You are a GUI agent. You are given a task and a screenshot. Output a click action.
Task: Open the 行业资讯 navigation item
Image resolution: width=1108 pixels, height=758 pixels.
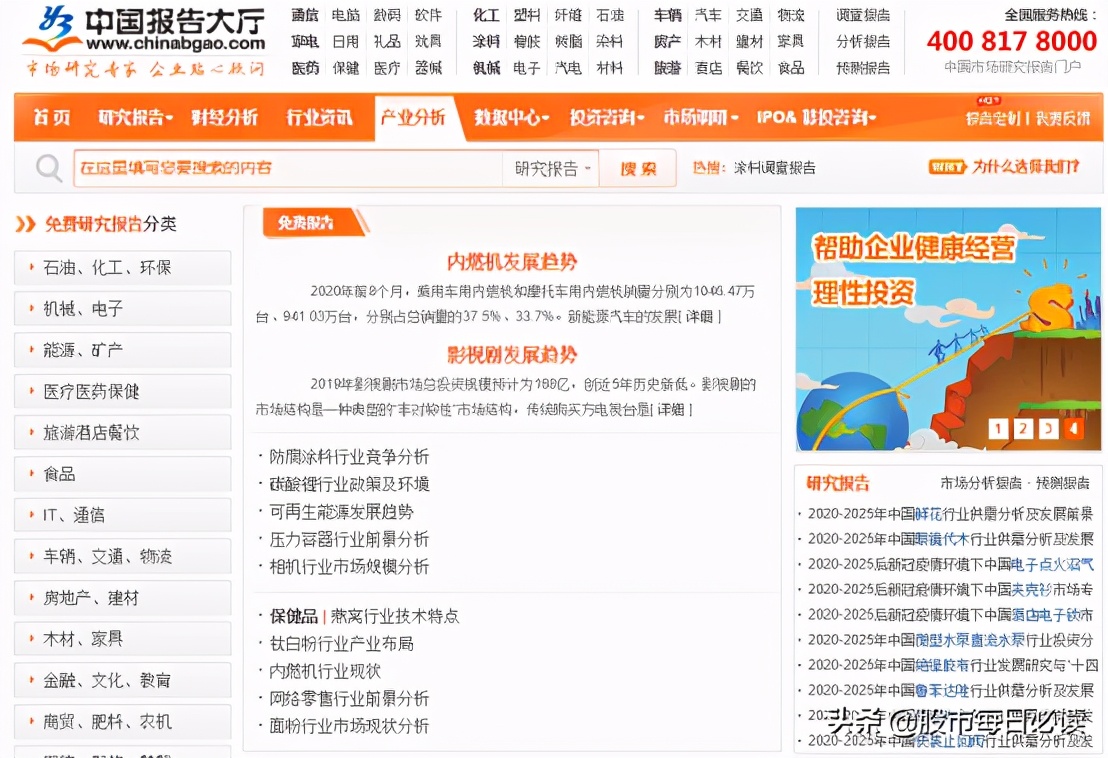321,118
